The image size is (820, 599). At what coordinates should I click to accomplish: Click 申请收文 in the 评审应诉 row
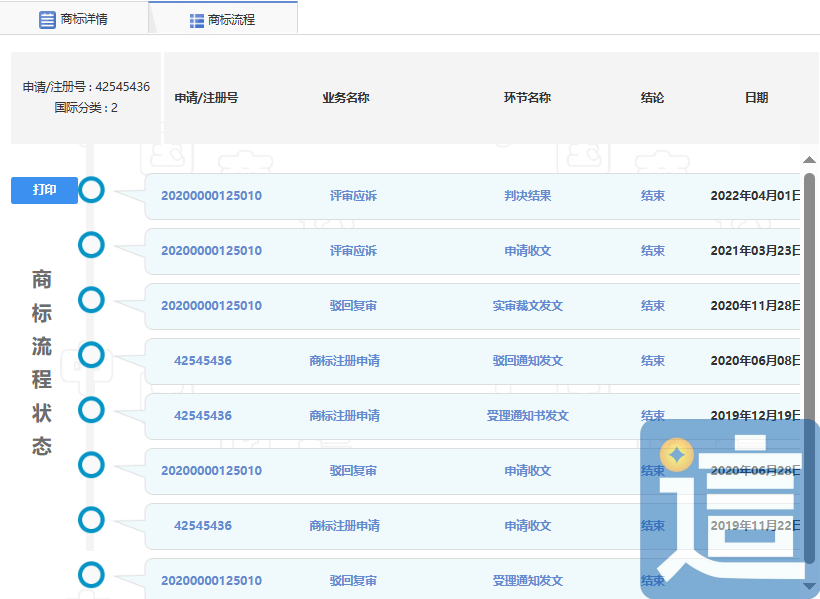527,251
